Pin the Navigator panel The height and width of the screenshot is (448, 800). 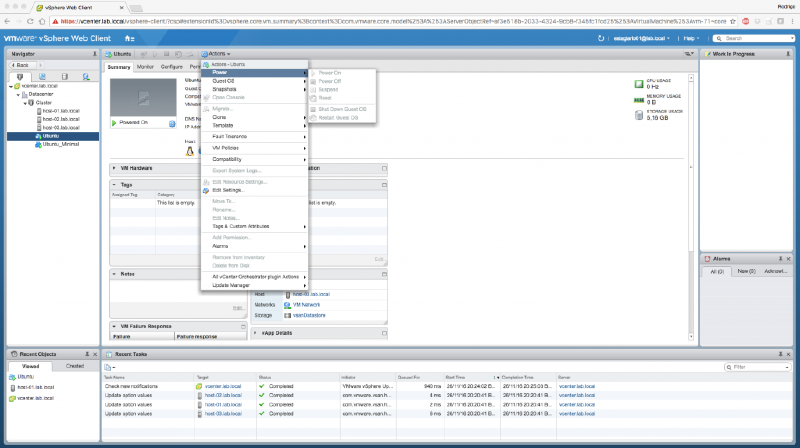(94, 54)
